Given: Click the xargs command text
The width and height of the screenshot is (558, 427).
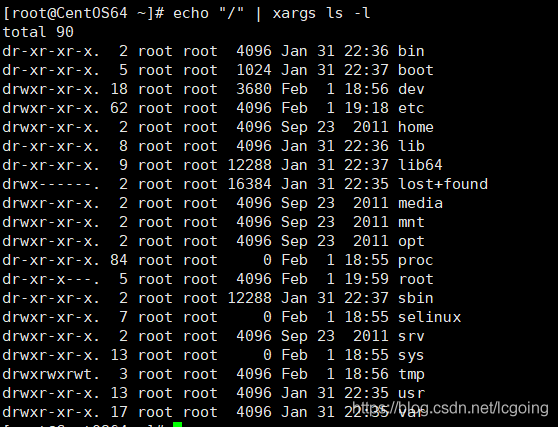Looking at the screenshot, I should [x=294, y=14].
